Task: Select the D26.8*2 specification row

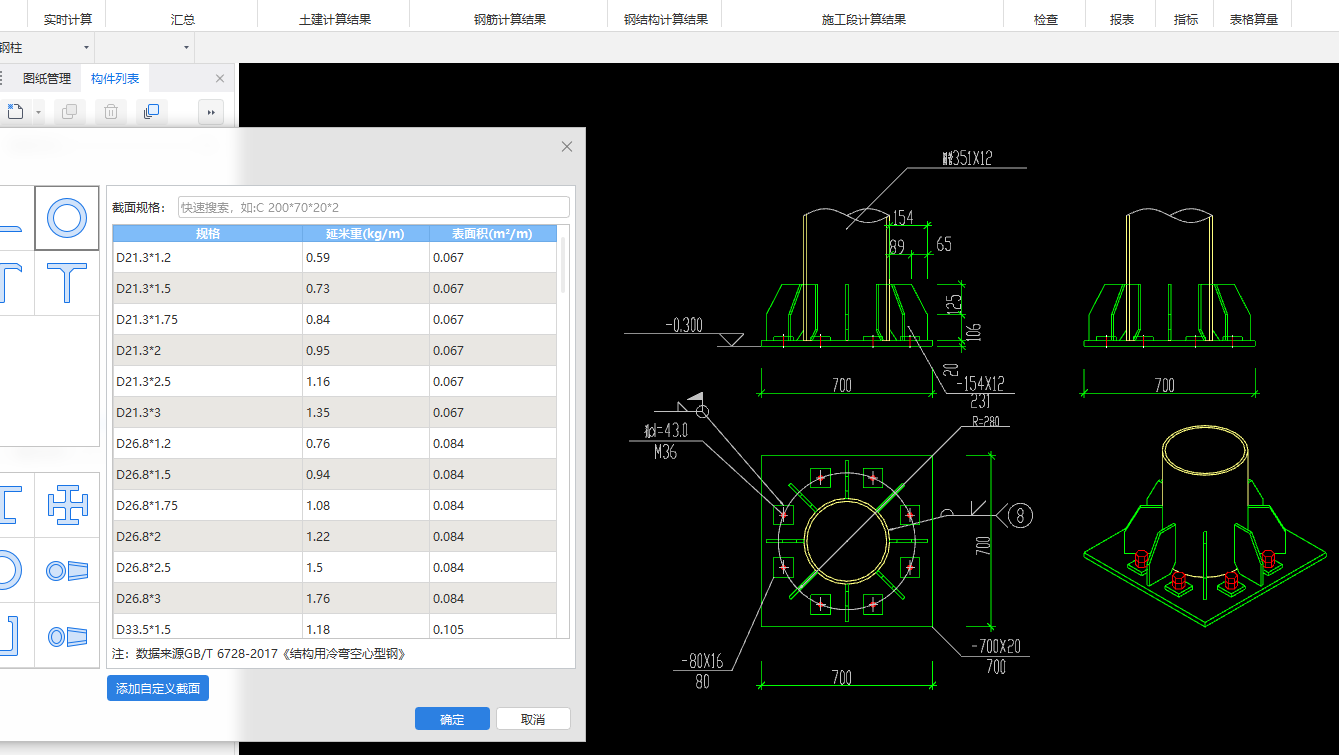Action: [335, 536]
